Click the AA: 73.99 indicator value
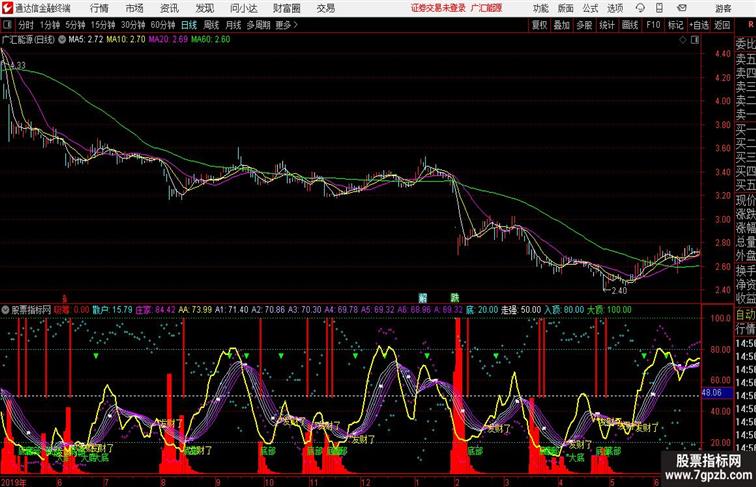Image resolution: width=756 pixels, height=487 pixels. [195, 310]
